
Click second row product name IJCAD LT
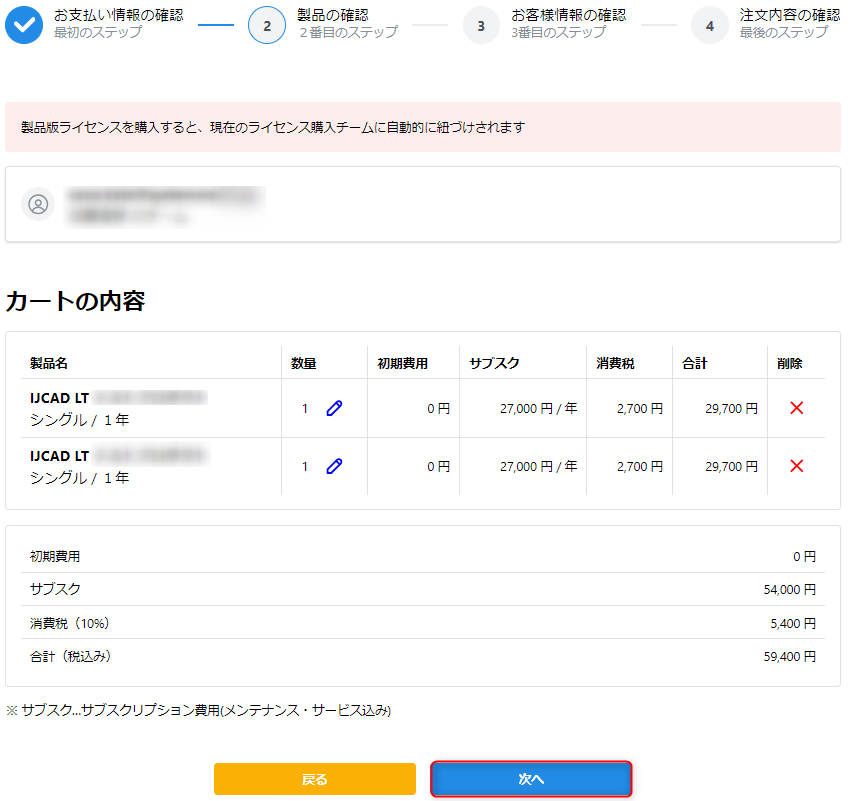[x=59, y=456]
